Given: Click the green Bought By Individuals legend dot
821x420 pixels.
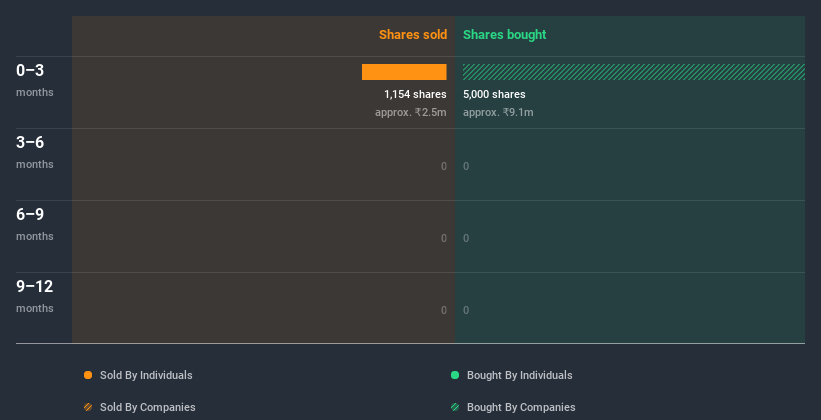Looking at the screenshot, I should [x=455, y=375].
